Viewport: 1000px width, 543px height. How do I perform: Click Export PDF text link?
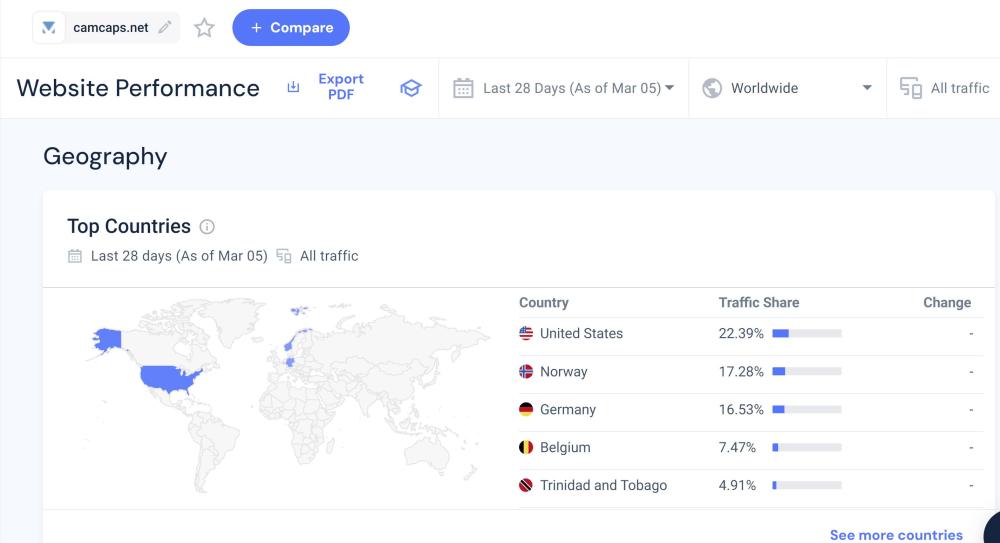pos(341,87)
